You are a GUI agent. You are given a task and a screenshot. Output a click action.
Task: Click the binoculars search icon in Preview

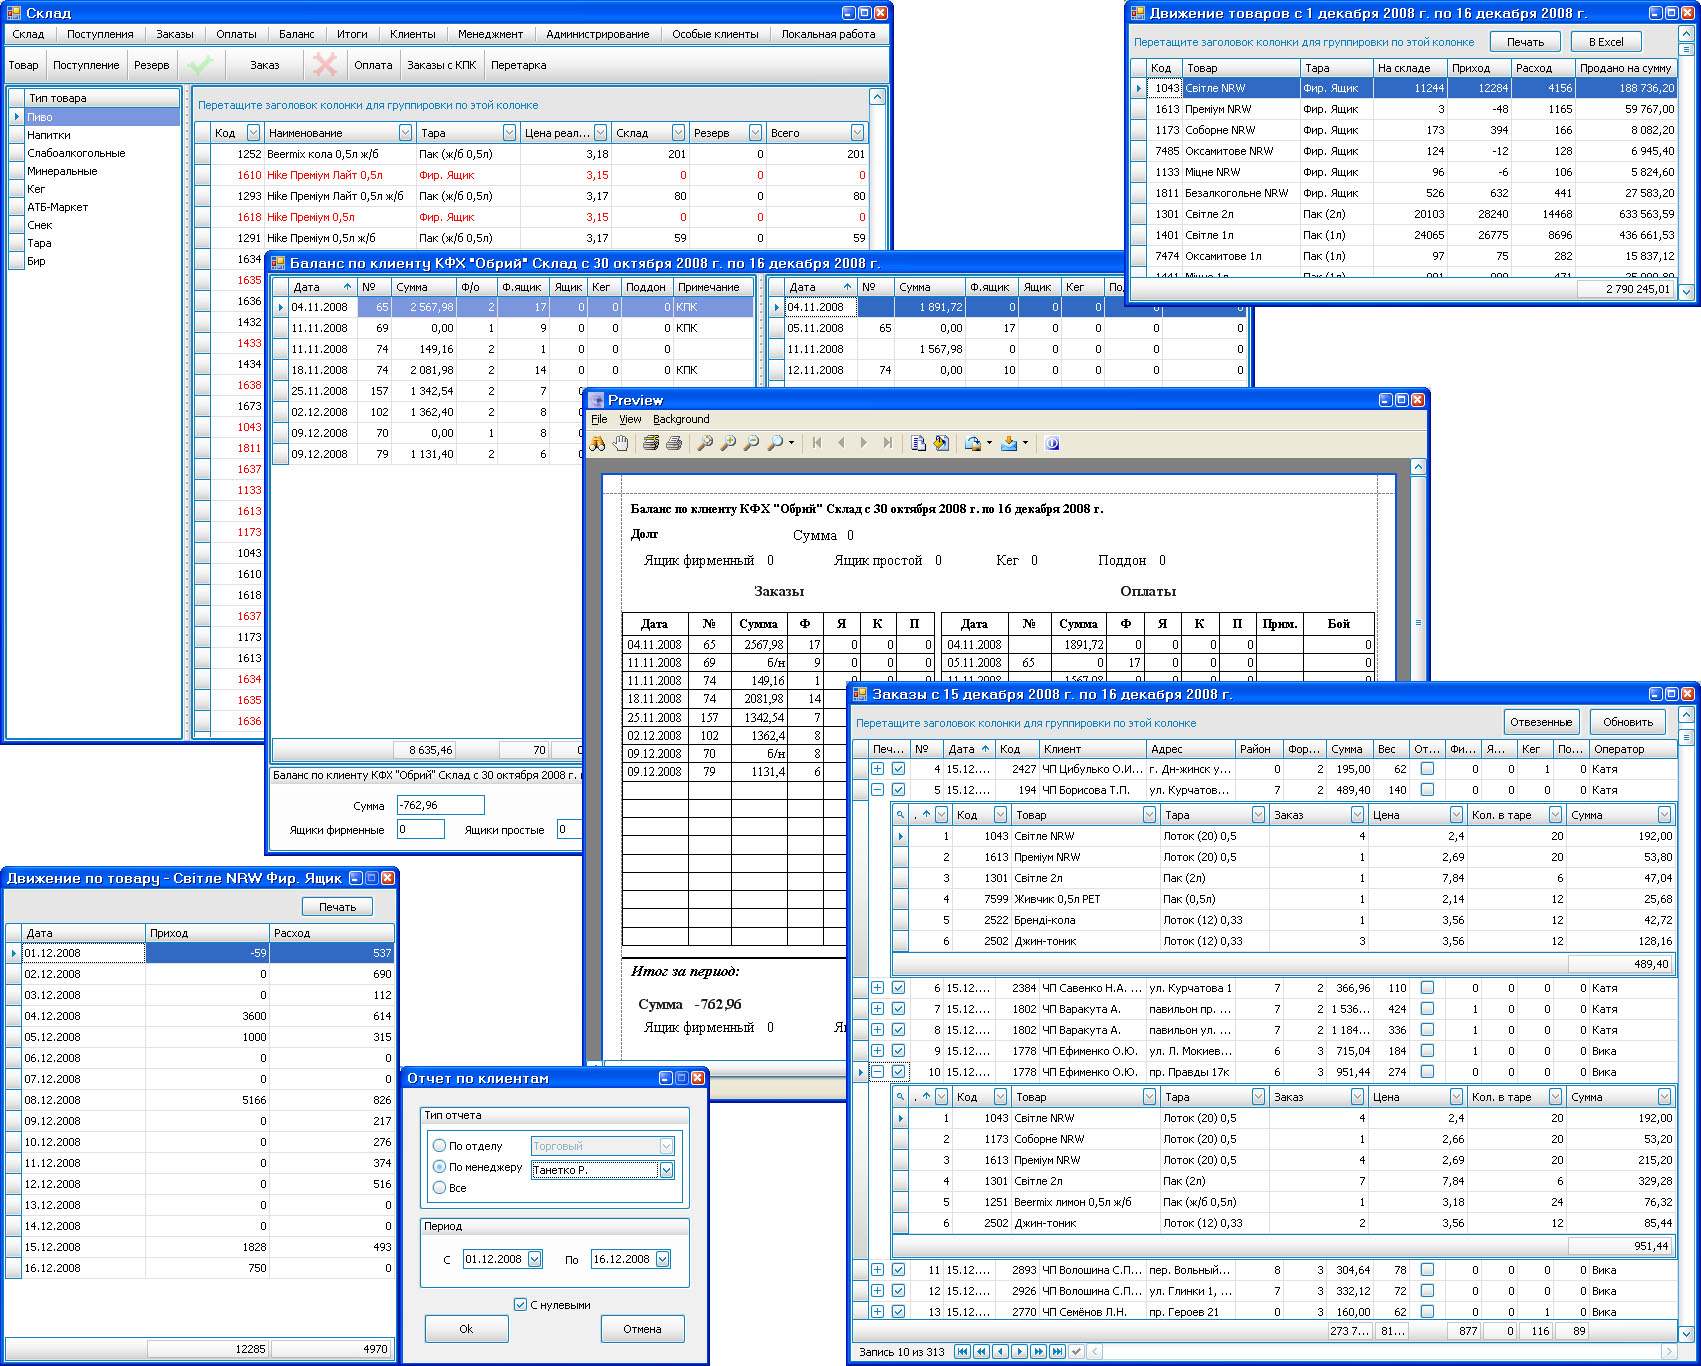coord(597,443)
